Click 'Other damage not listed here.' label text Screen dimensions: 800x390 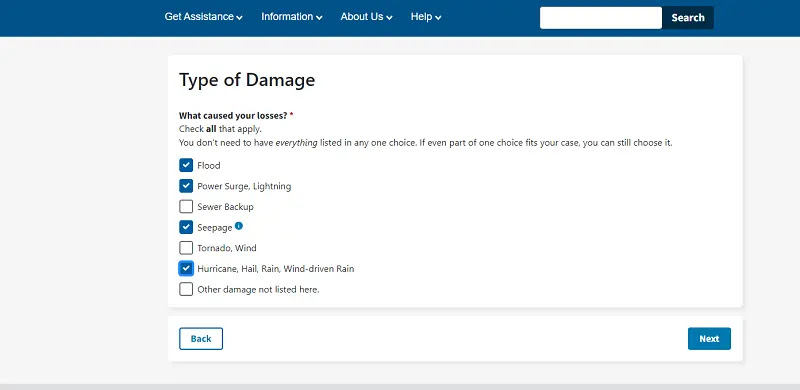click(258, 289)
